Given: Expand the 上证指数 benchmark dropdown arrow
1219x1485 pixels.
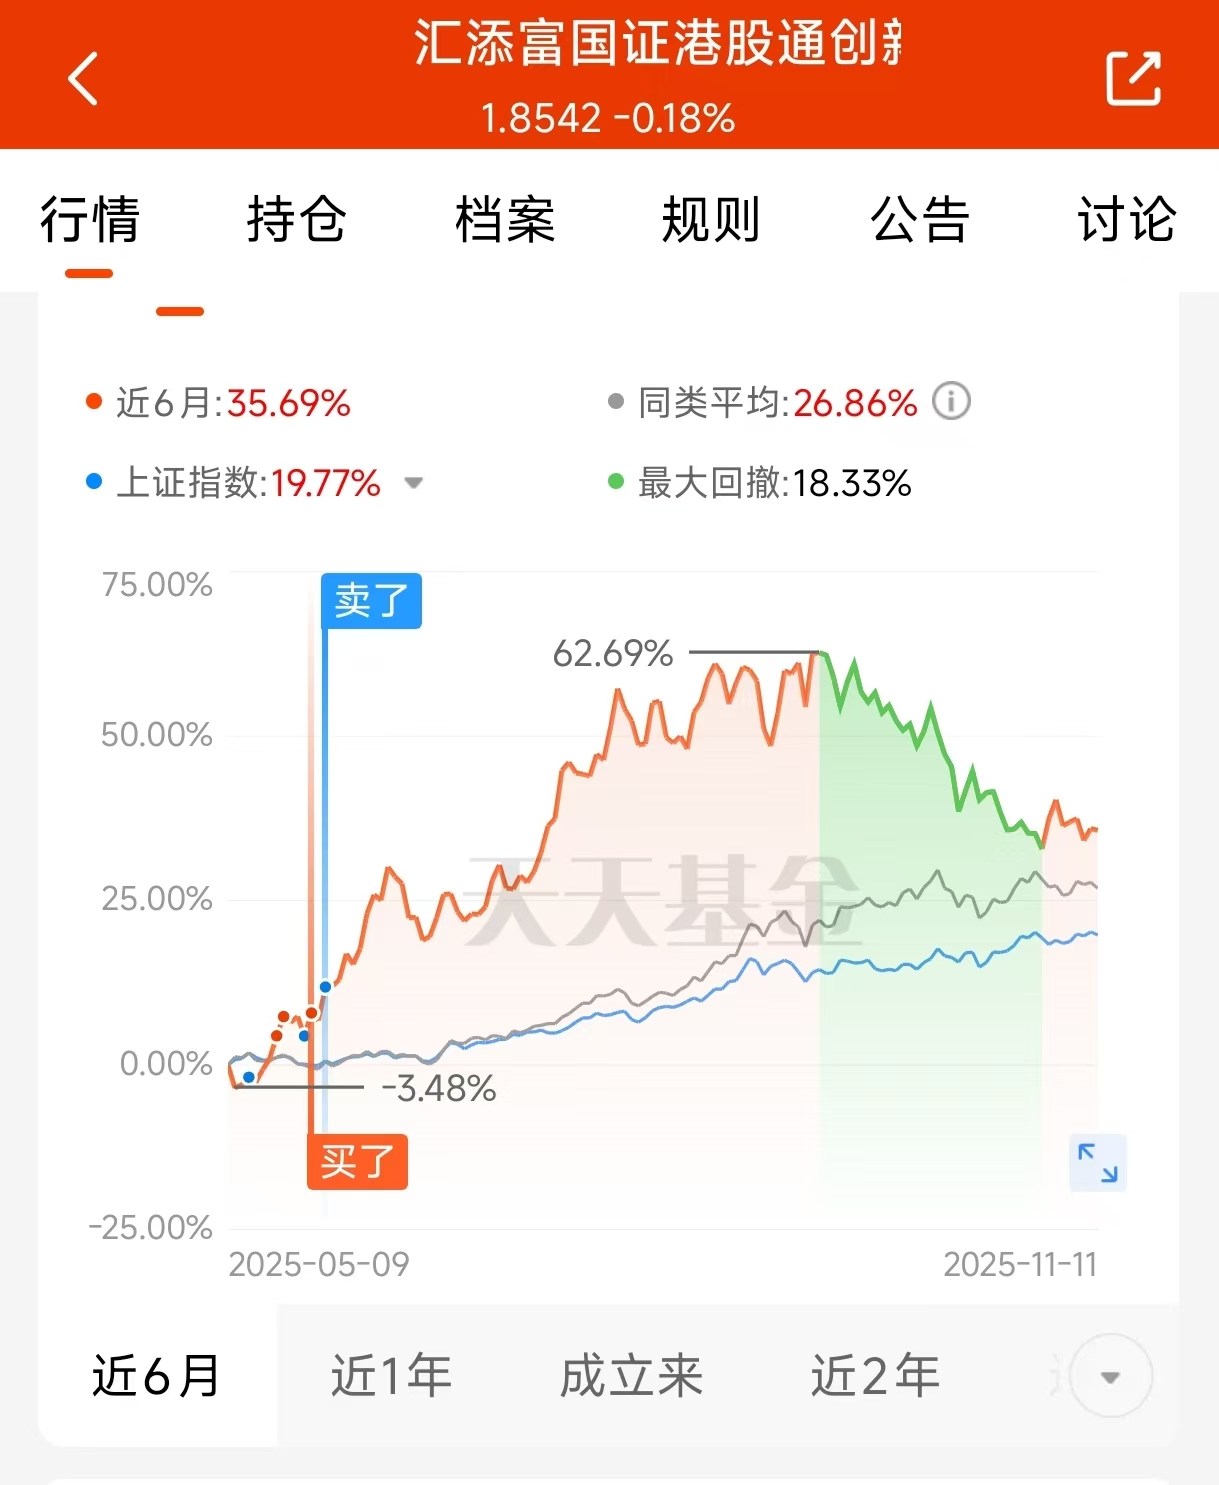Looking at the screenshot, I should coord(413,484).
